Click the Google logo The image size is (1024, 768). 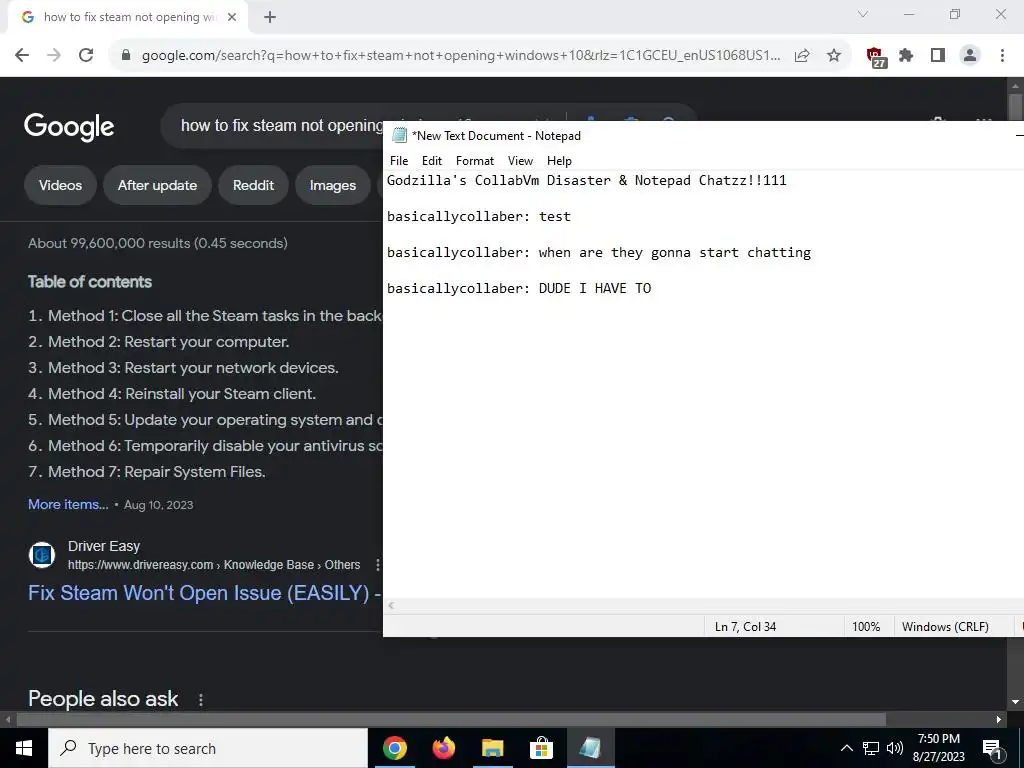point(69,126)
